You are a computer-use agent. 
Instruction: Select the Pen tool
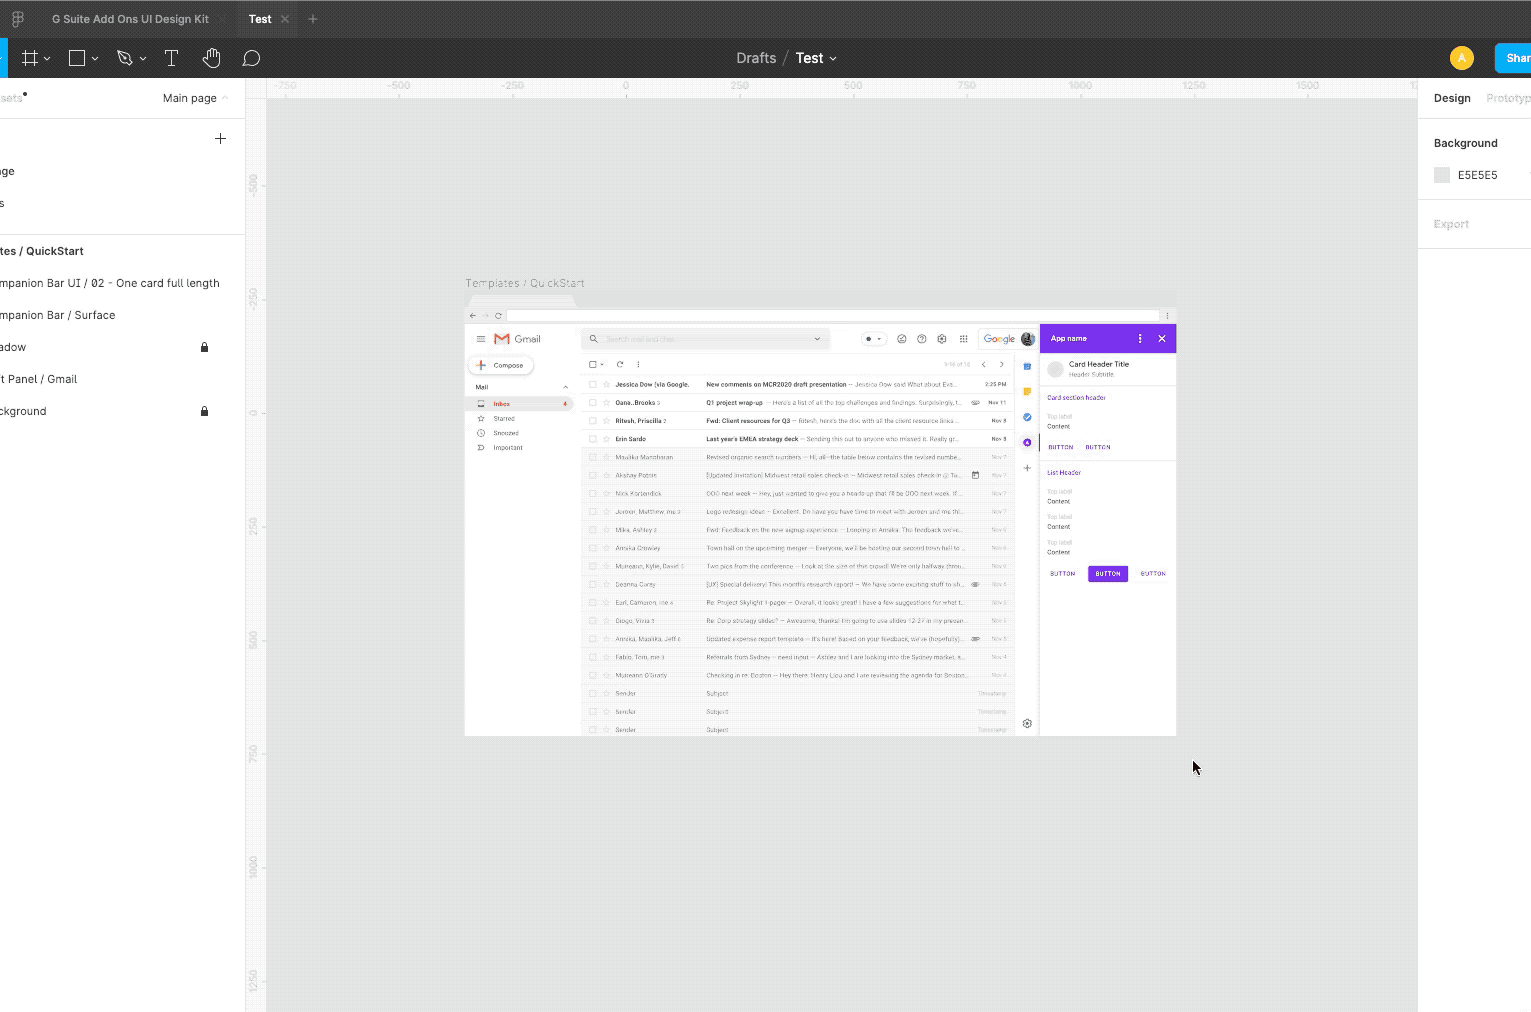coord(125,58)
